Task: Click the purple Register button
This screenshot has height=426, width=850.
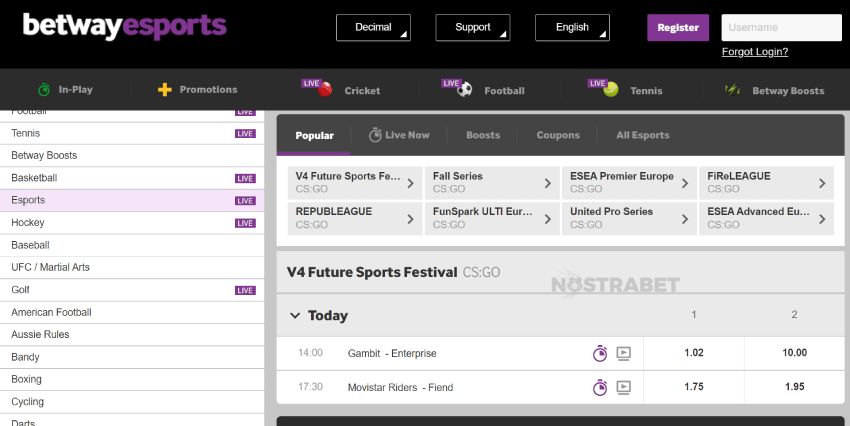Action: pyautogui.click(x=678, y=28)
